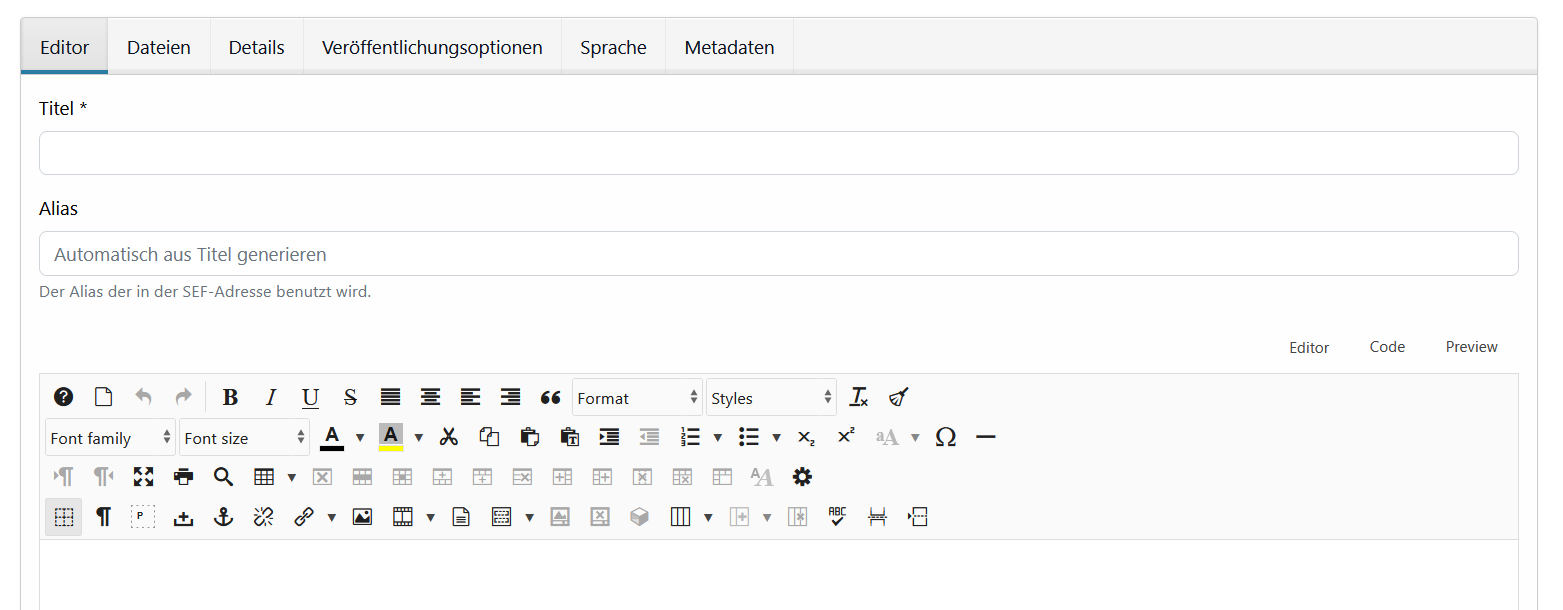Open the editor help icon
The width and height of the screenshot is (1563, 610).
coord(63,397)
